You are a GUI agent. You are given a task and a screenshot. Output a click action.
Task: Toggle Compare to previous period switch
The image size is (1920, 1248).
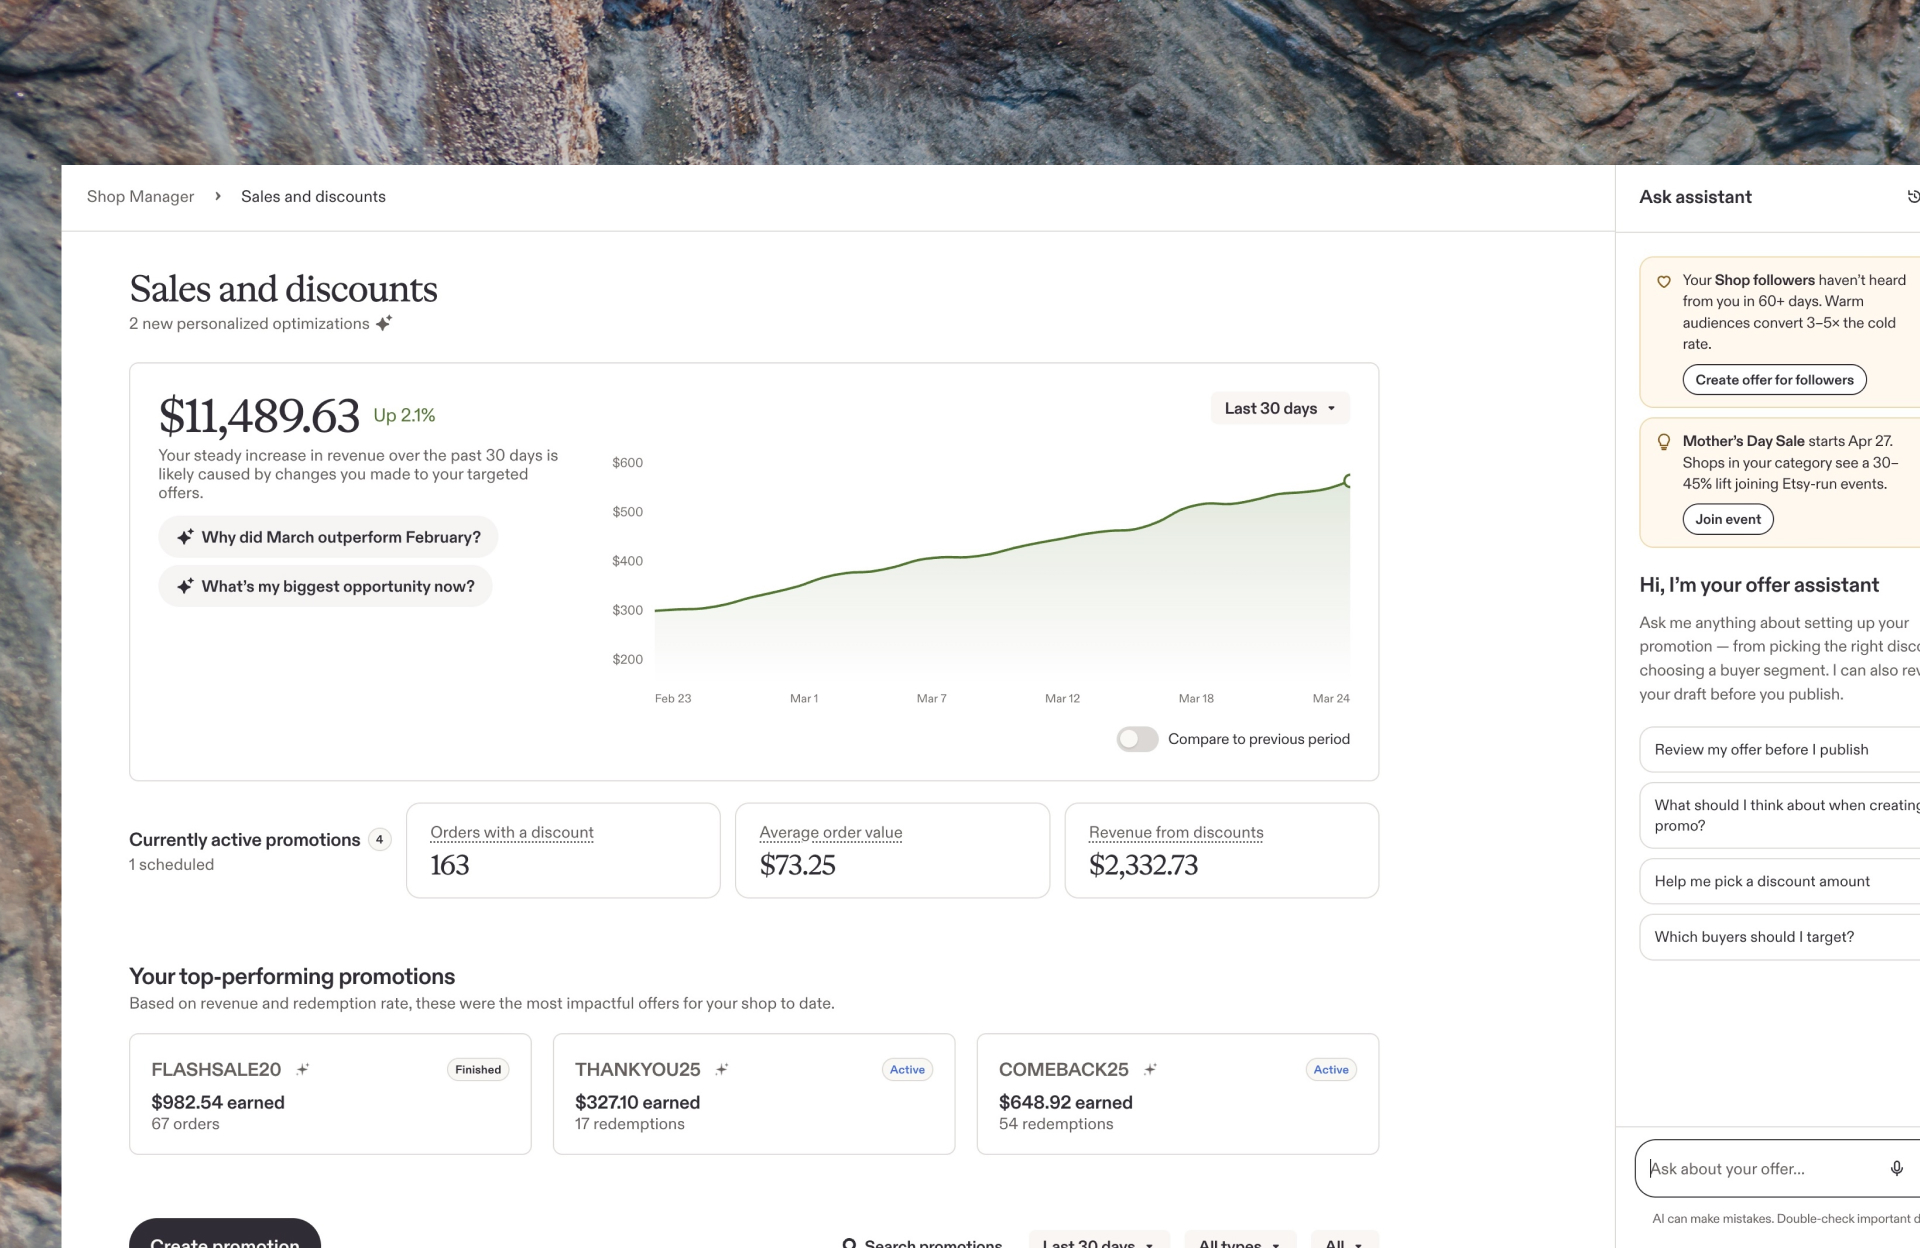1137,739
